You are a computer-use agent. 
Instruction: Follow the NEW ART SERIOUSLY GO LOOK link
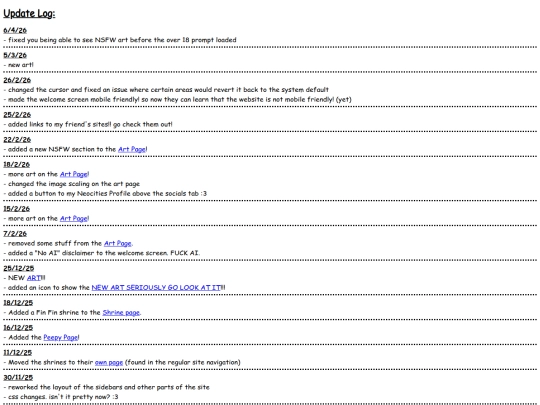click(156, 287)
